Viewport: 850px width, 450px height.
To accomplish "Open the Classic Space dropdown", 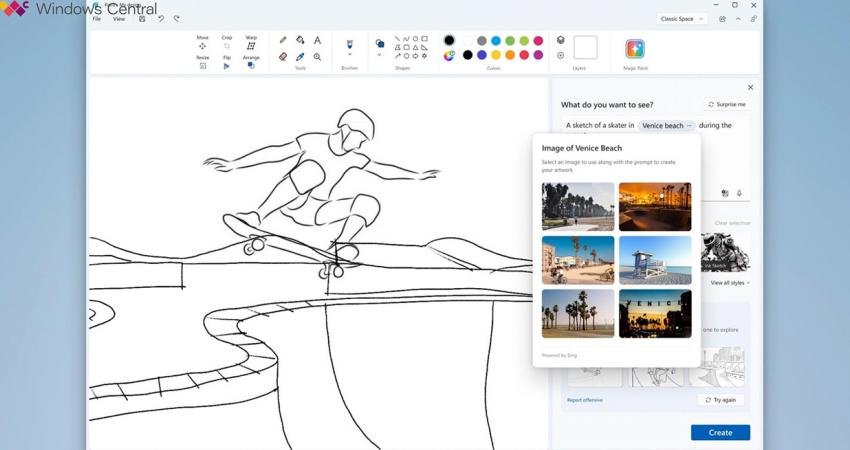I will point(681,19).
